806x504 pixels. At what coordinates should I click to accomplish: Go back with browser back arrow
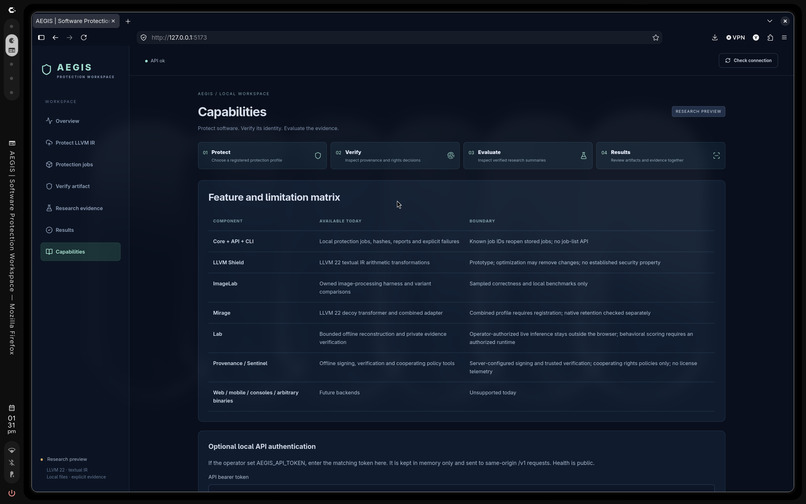(55, 38)
